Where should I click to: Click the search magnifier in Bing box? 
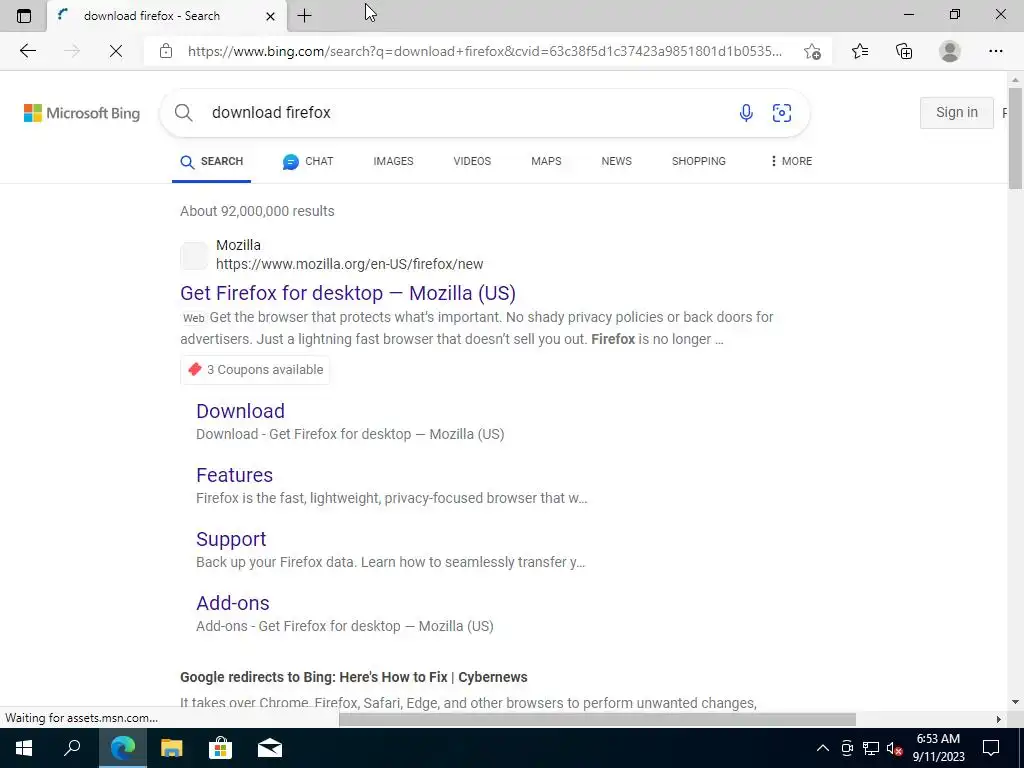[x=184, y=112]
